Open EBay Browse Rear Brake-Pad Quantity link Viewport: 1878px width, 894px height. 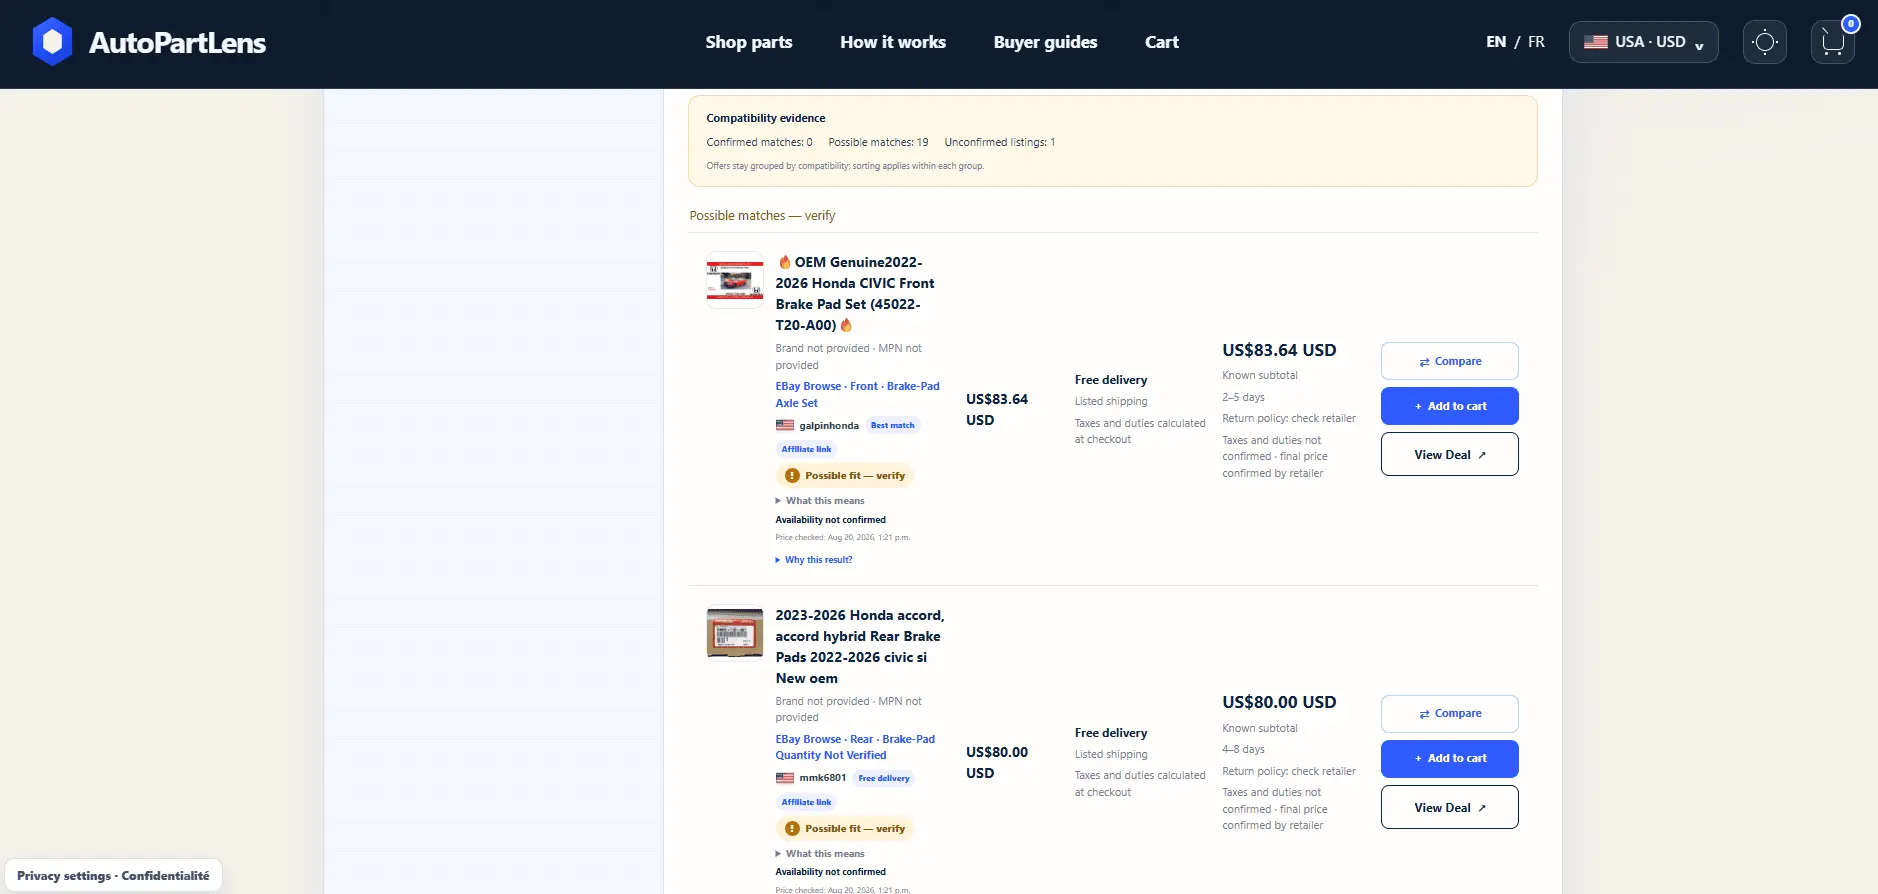(x=855, y=747)
